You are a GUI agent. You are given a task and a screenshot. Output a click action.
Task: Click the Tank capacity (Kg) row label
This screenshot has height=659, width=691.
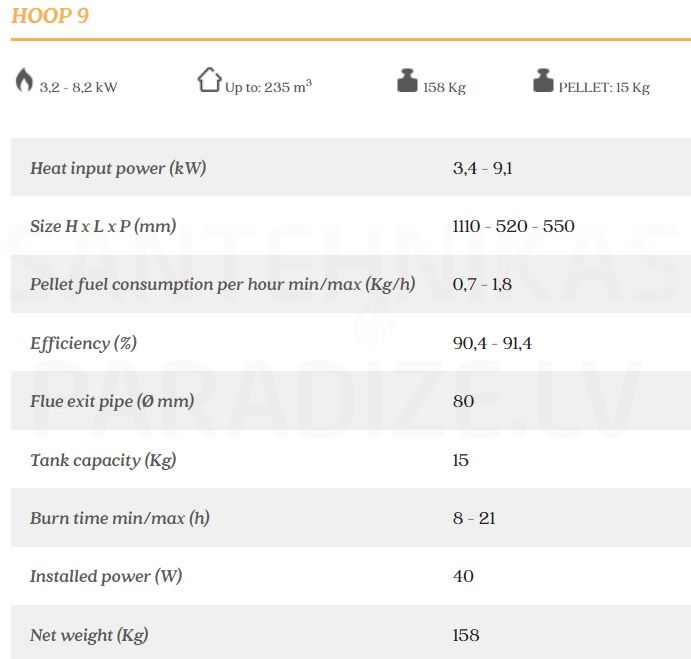(103, 460)
